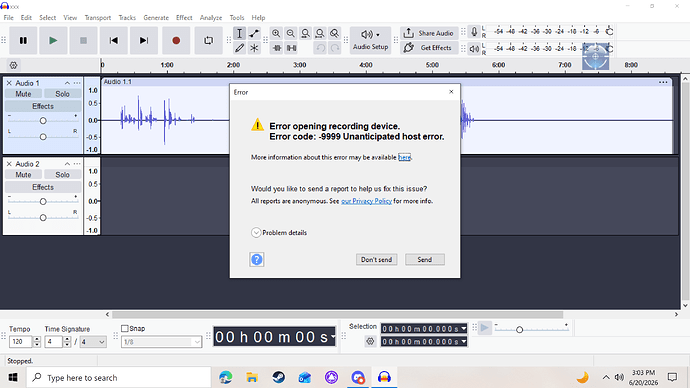The height and width of the screenshot is (388, 690).
Task: Click the Zoom In magnifier icon
Action: tap(276, 33)
